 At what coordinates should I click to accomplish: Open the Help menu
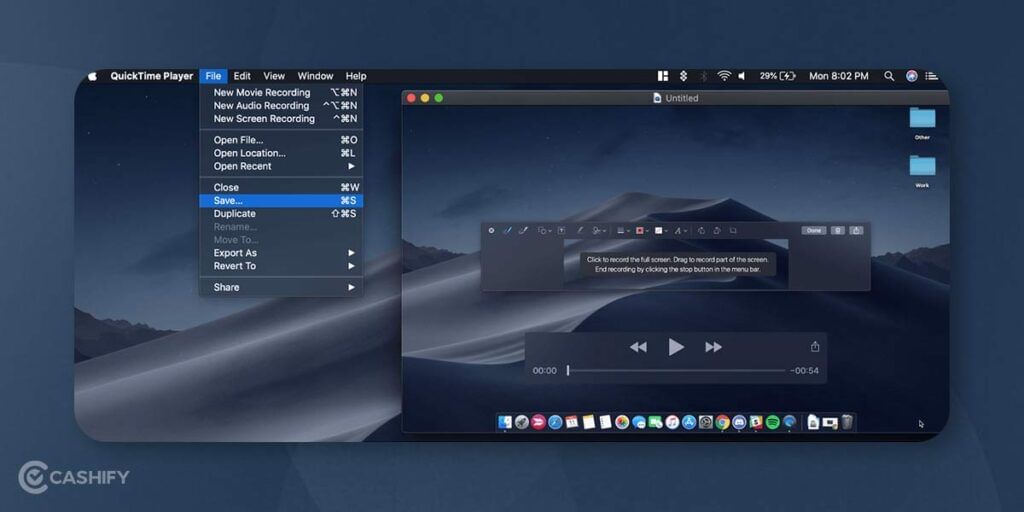click(356, 76)
